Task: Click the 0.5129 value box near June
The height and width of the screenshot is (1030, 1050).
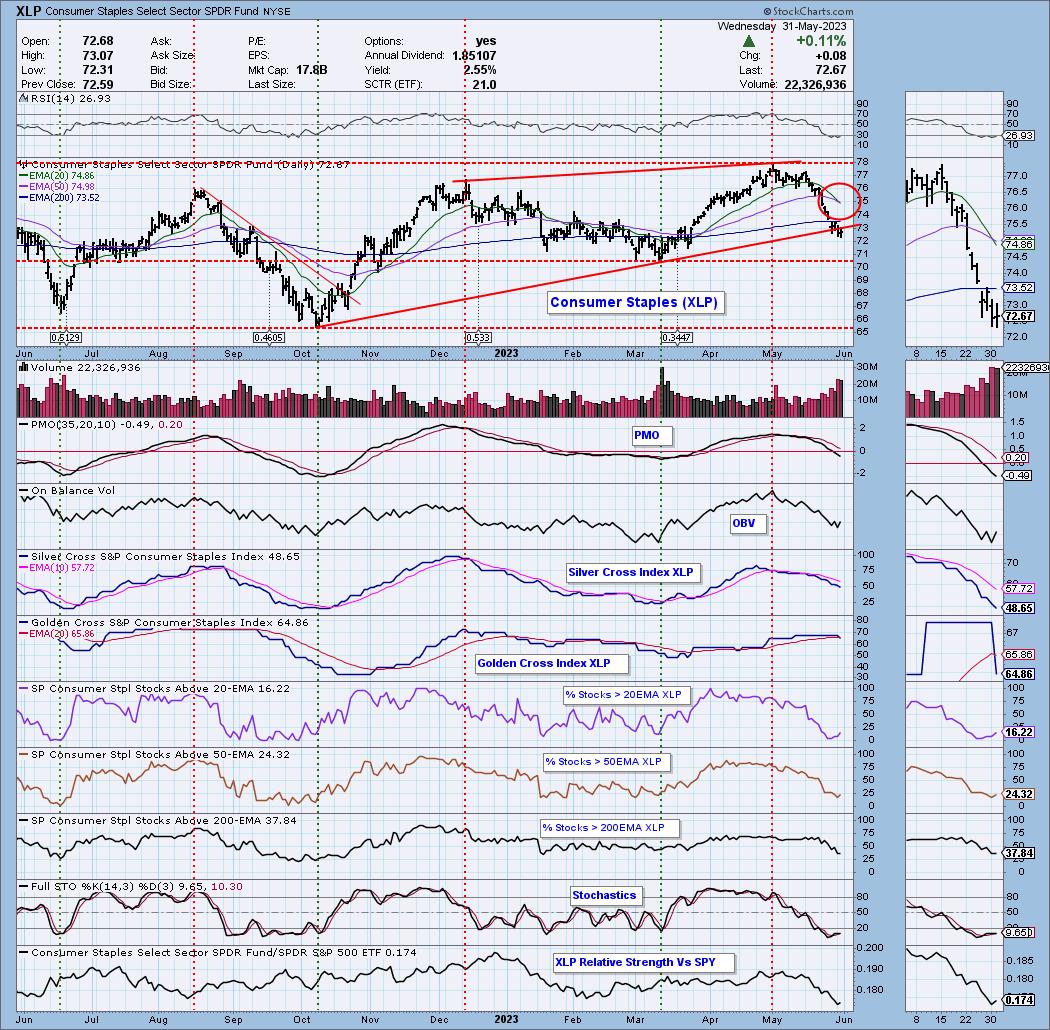Action: 66,338
